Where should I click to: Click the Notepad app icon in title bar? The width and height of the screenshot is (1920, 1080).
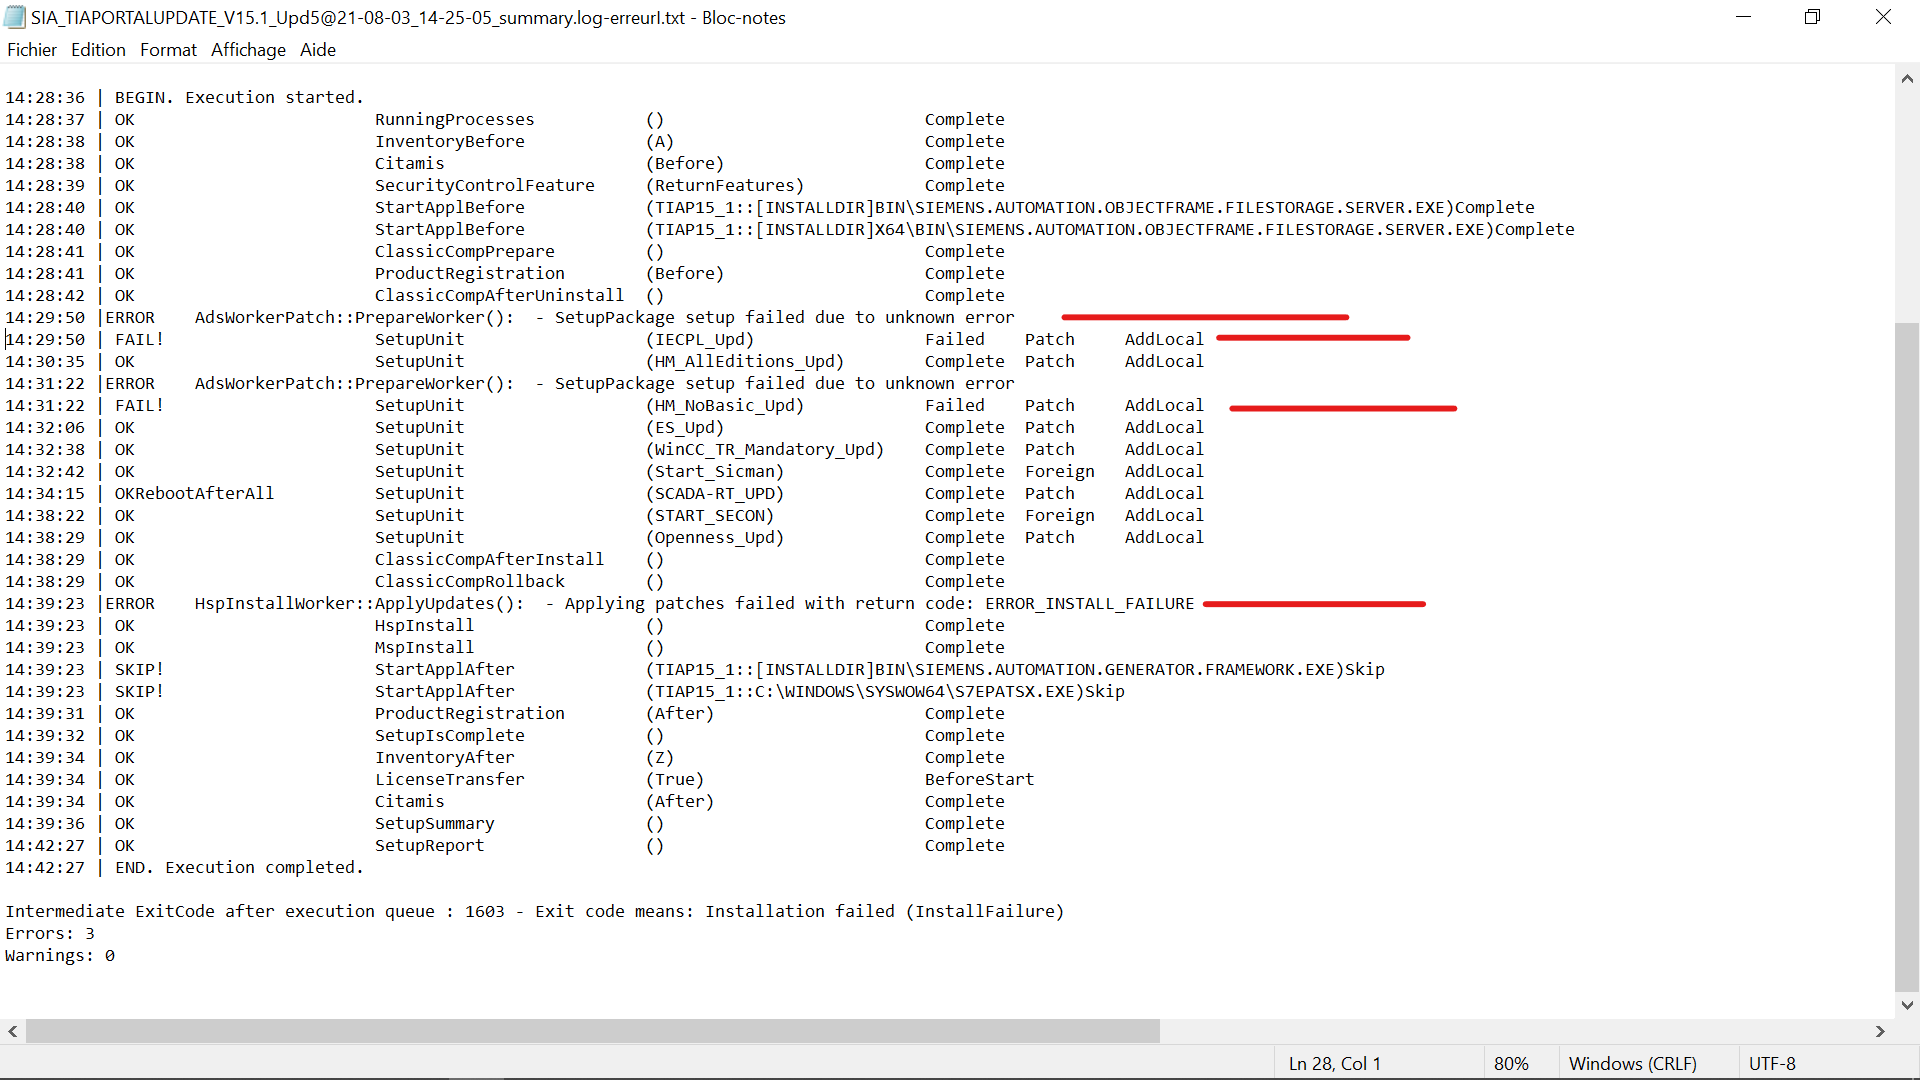point(14,17)
